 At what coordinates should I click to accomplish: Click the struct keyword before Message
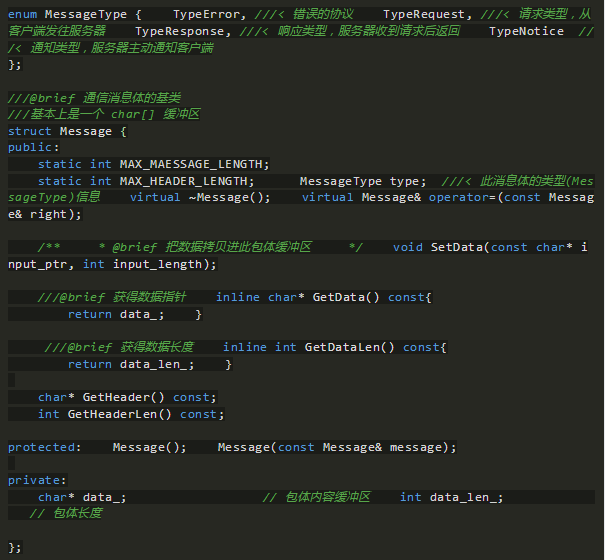[x=30, y=131]
